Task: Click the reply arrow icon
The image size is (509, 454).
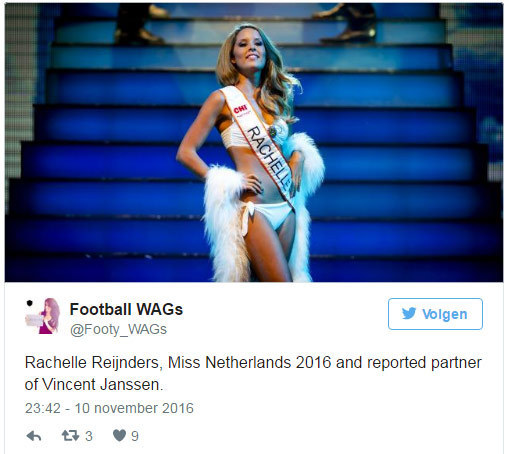Action: pos(34,436)
